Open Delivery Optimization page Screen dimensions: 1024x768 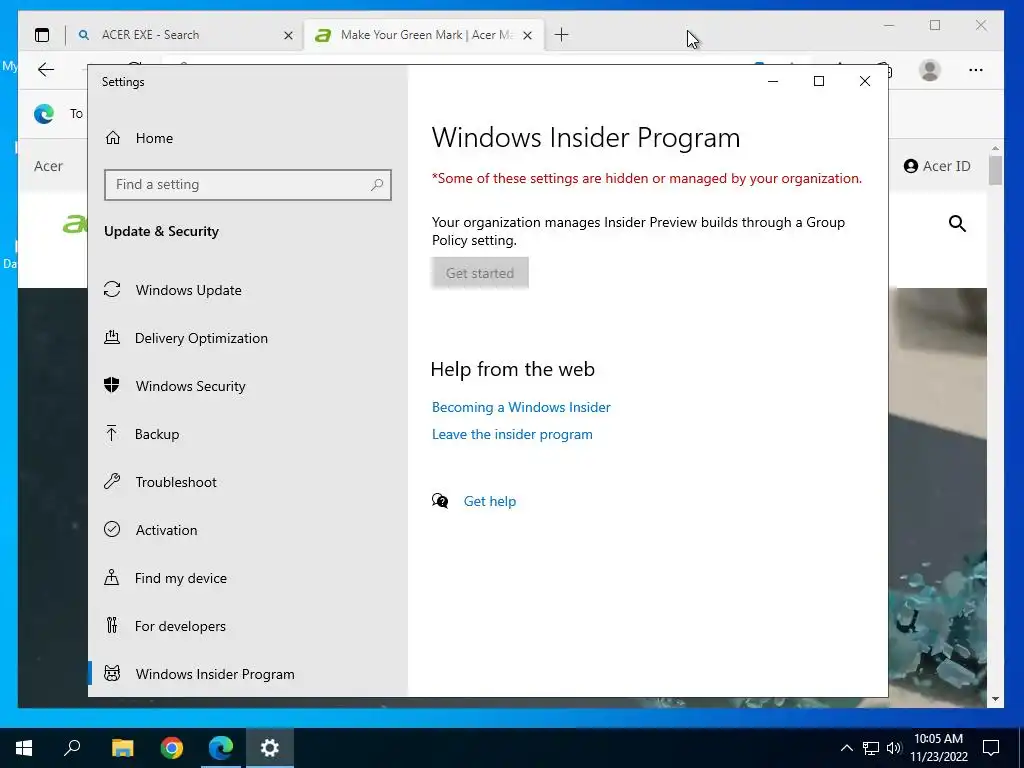coord(248,338)
